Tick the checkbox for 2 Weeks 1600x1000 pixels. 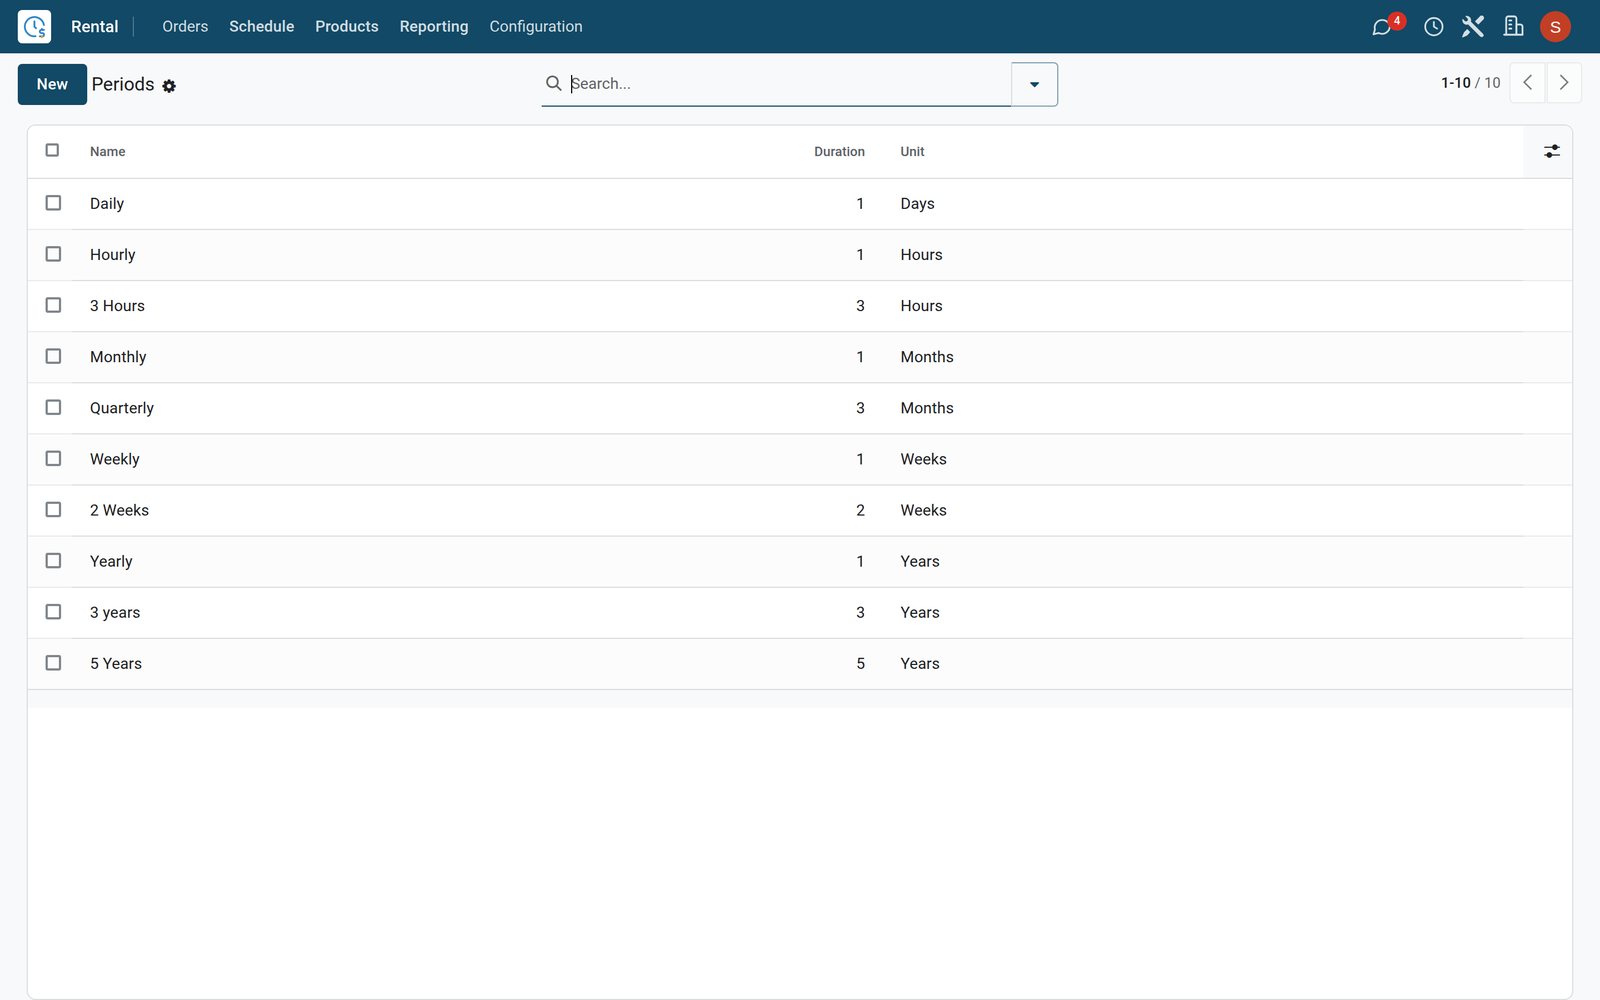click(x=53, y=509)
